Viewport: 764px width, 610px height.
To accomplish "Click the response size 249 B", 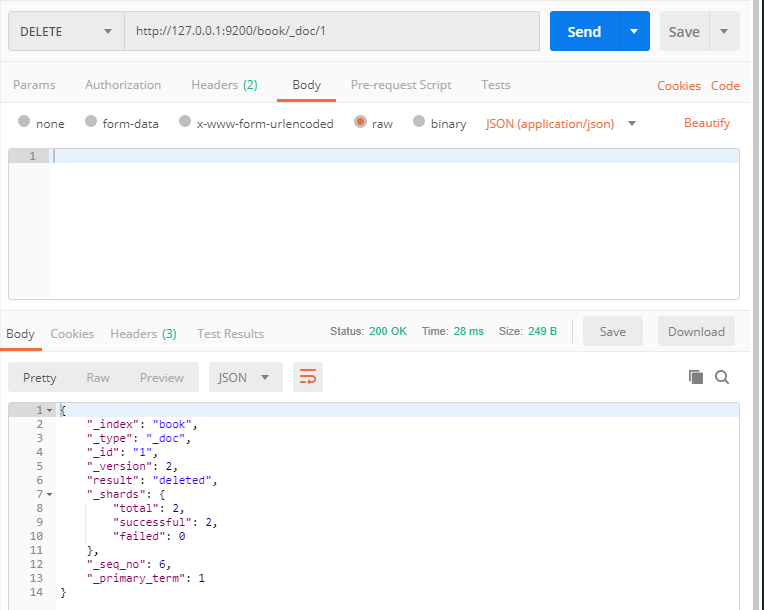I will [542, 331].
